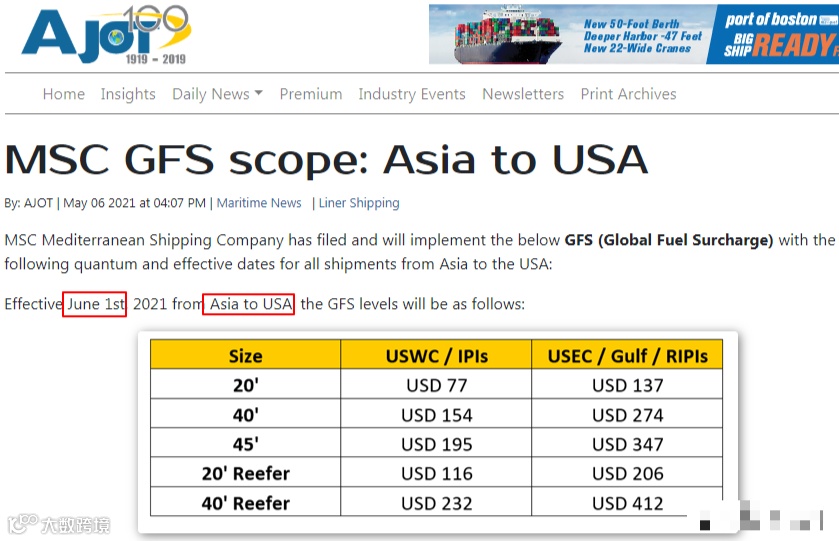Click the USD 206 cell
This screenshot has width=839, height=541.
coord(627,473)
